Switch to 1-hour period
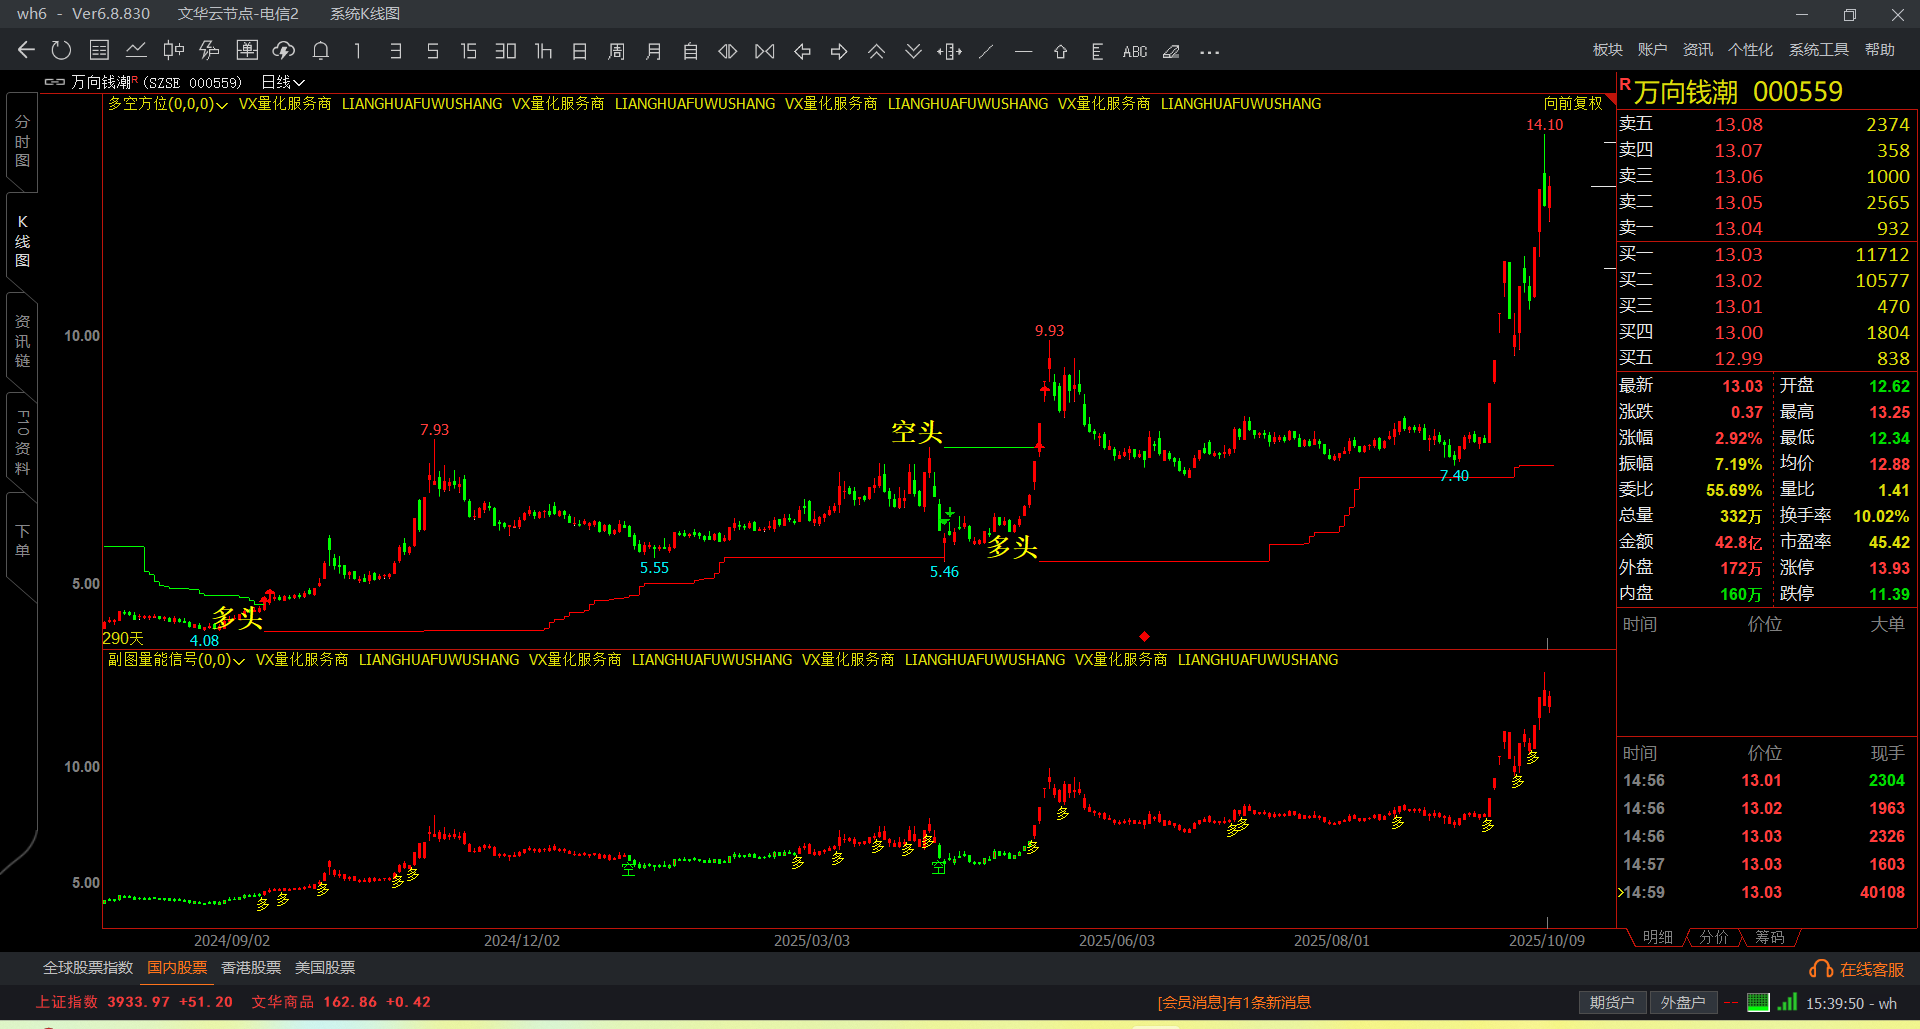Image resolution: width=1920 pixels, height=1029 pixels. (543, 51)
